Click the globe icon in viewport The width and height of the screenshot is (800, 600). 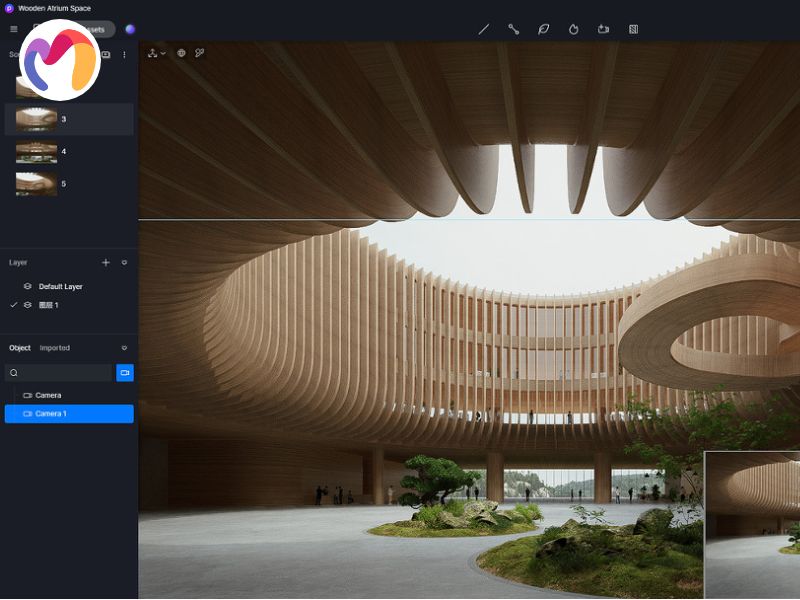(181, 53)
